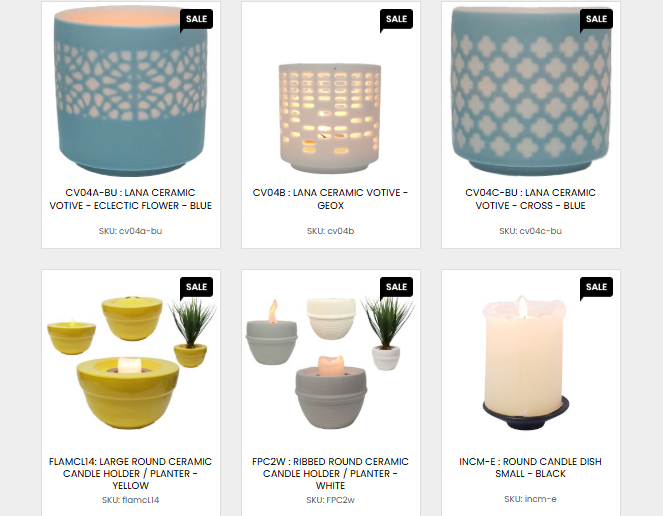
Task: Open the ribbed grey candle holder image
Action: (330, 363)
